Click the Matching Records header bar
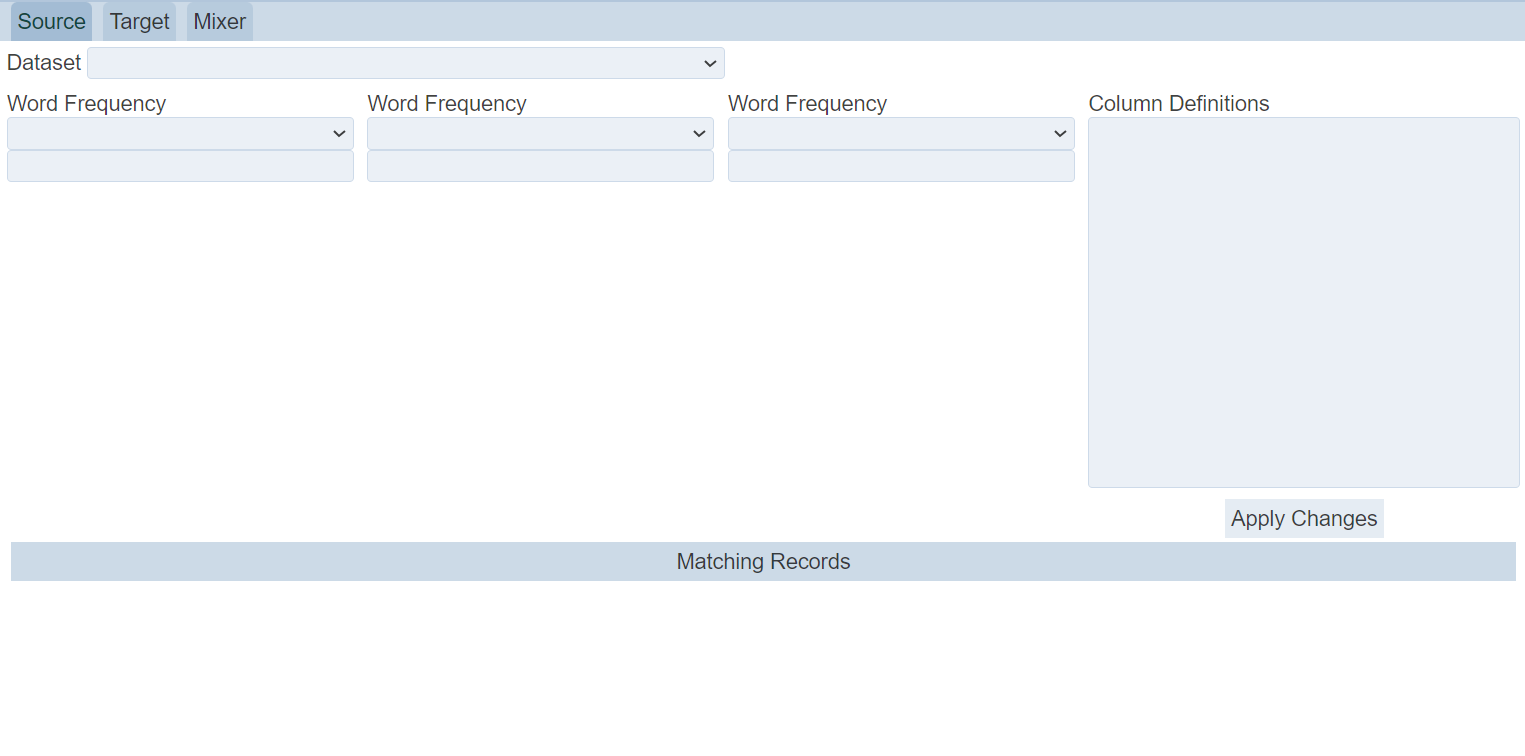Viewport: 1525px width, 756px height. click(x=763, y=562)
